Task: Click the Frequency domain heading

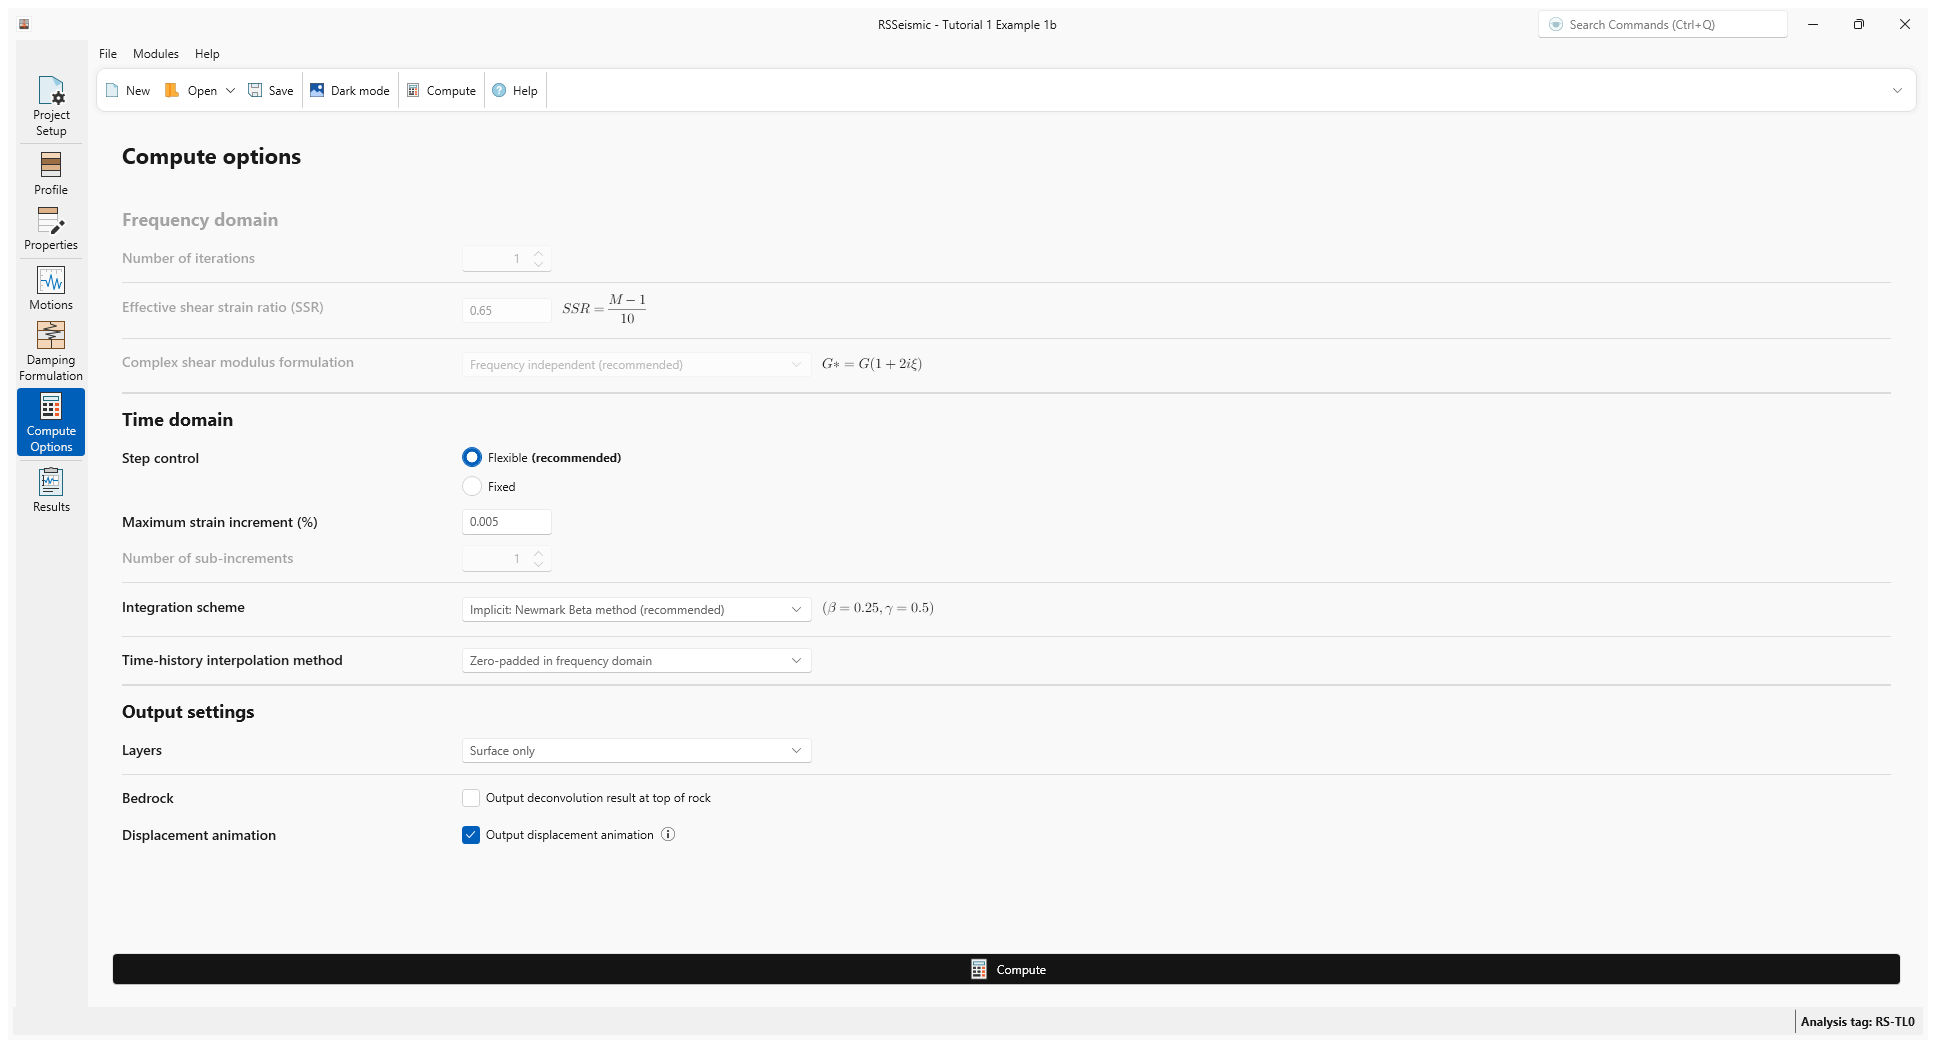Action: point(200,220)
